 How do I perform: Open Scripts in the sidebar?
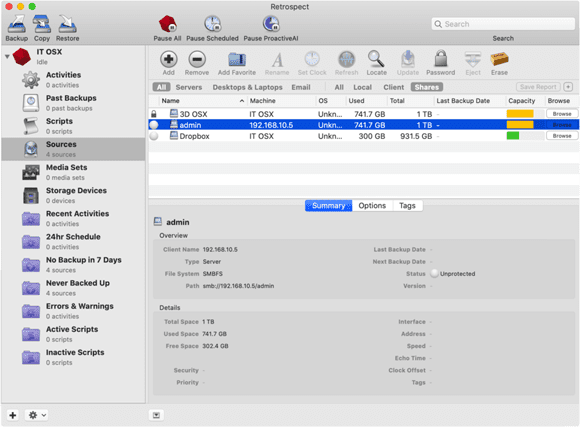coord(73,126)
